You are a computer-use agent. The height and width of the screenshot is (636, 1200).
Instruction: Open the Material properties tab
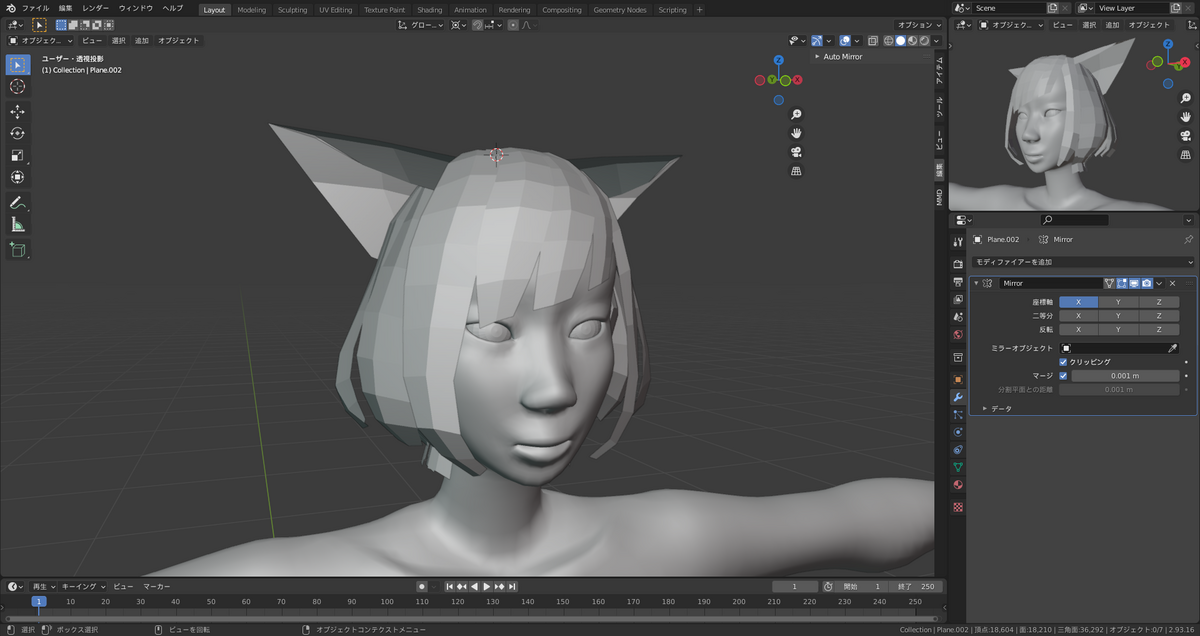(x=958, y=485)
